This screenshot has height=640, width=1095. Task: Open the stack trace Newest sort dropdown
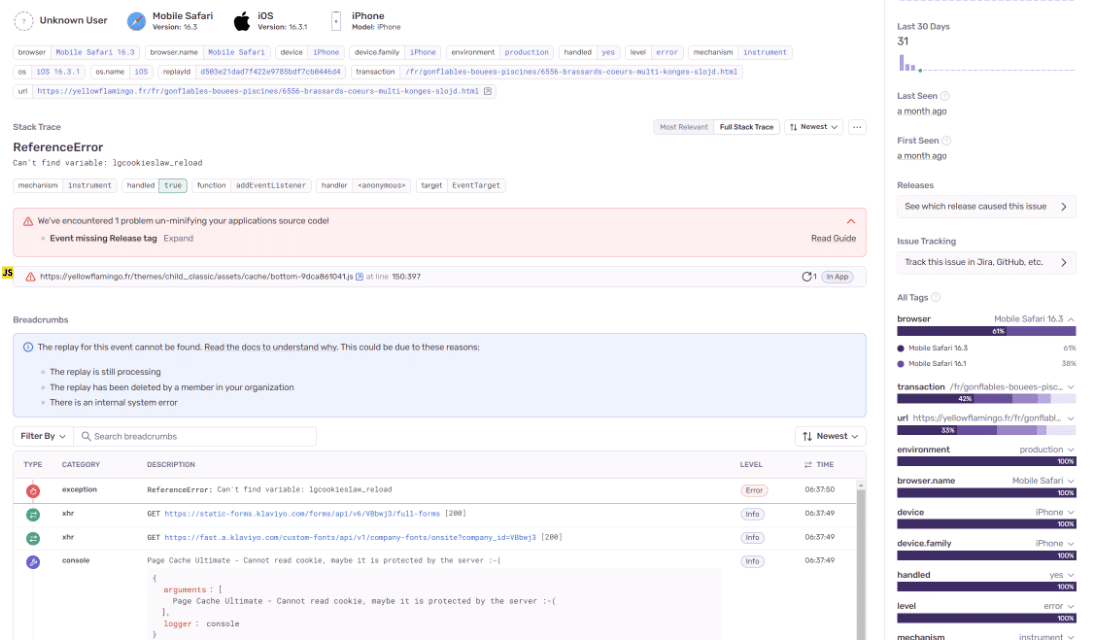tap(814, 127)
